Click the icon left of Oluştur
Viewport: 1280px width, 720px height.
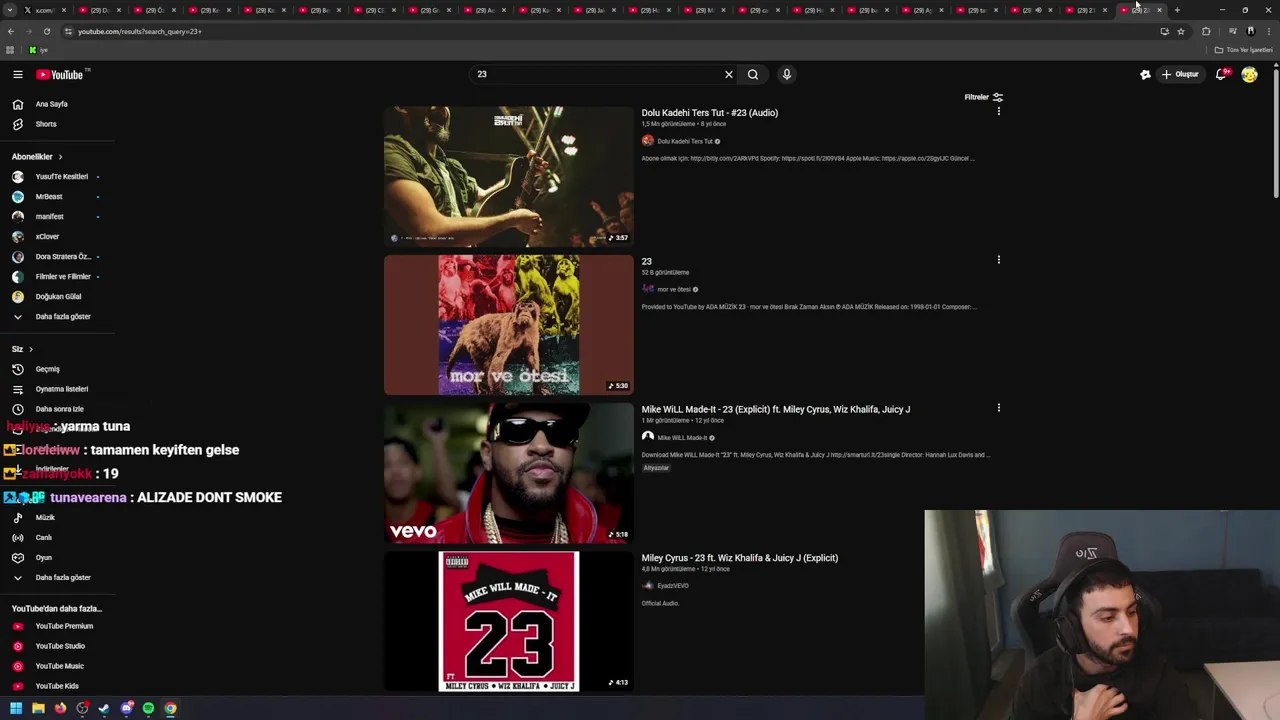pyautogui.click(x=1145, y=74)
